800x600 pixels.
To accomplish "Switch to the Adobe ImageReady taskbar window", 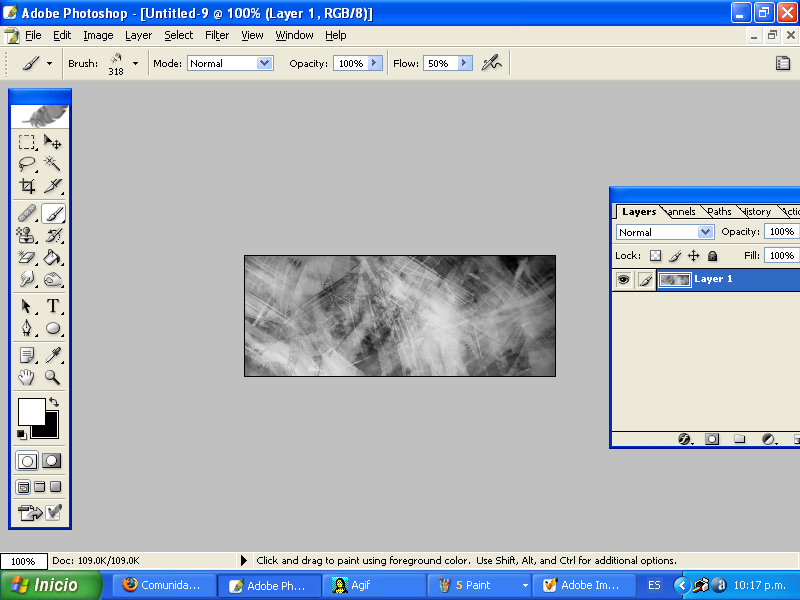I will coord(584,586).
